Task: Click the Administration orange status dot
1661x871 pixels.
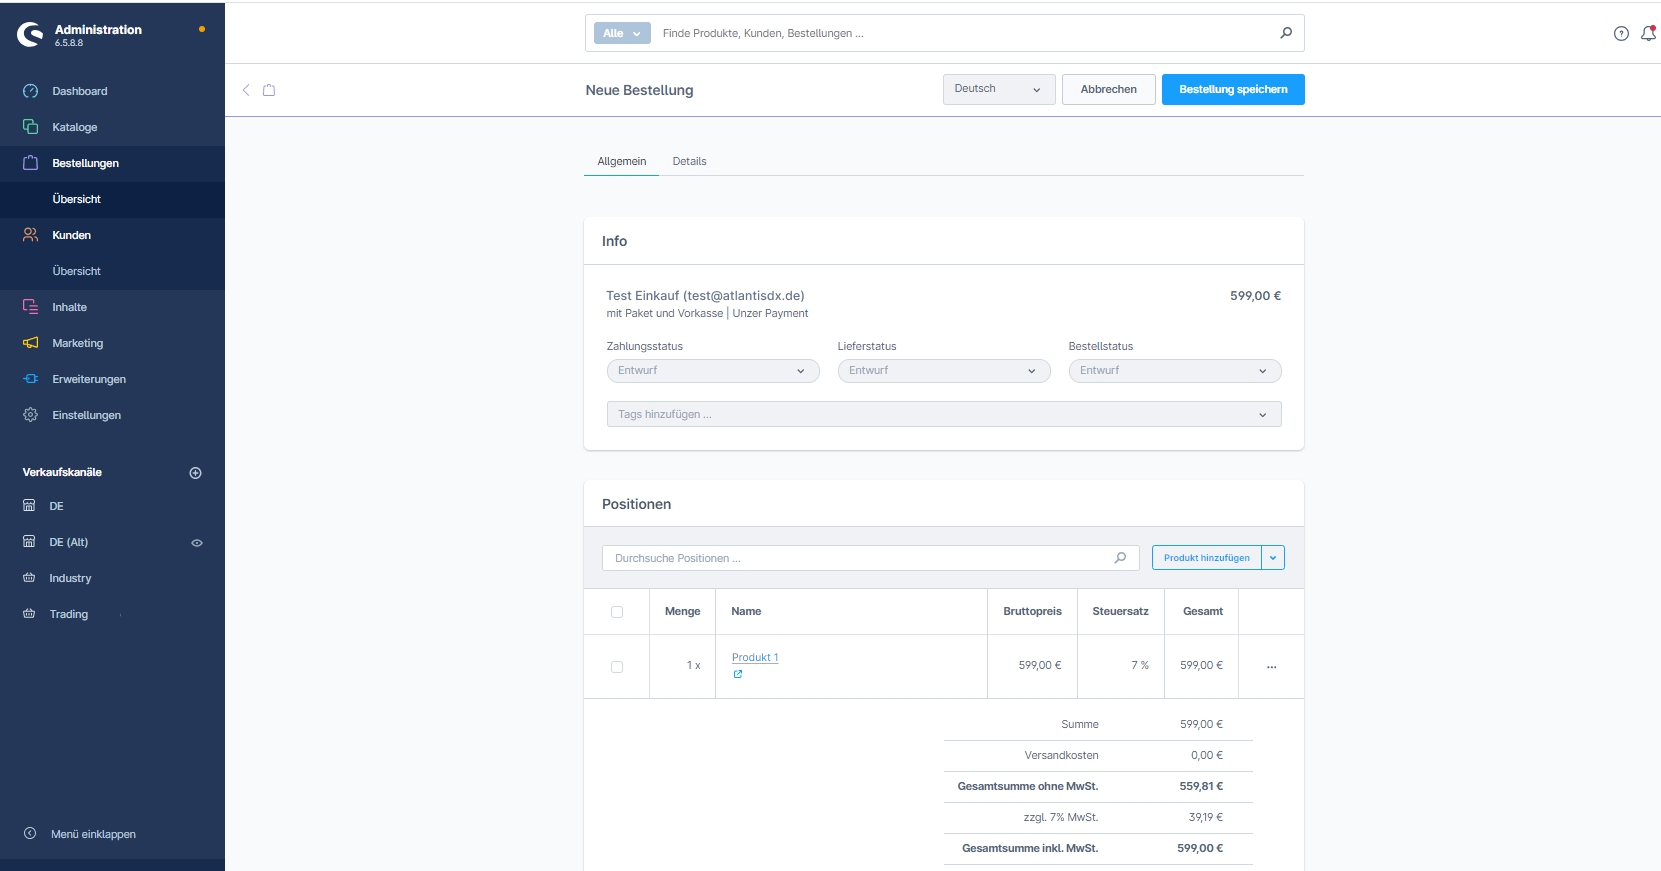Action: point(202,29)
